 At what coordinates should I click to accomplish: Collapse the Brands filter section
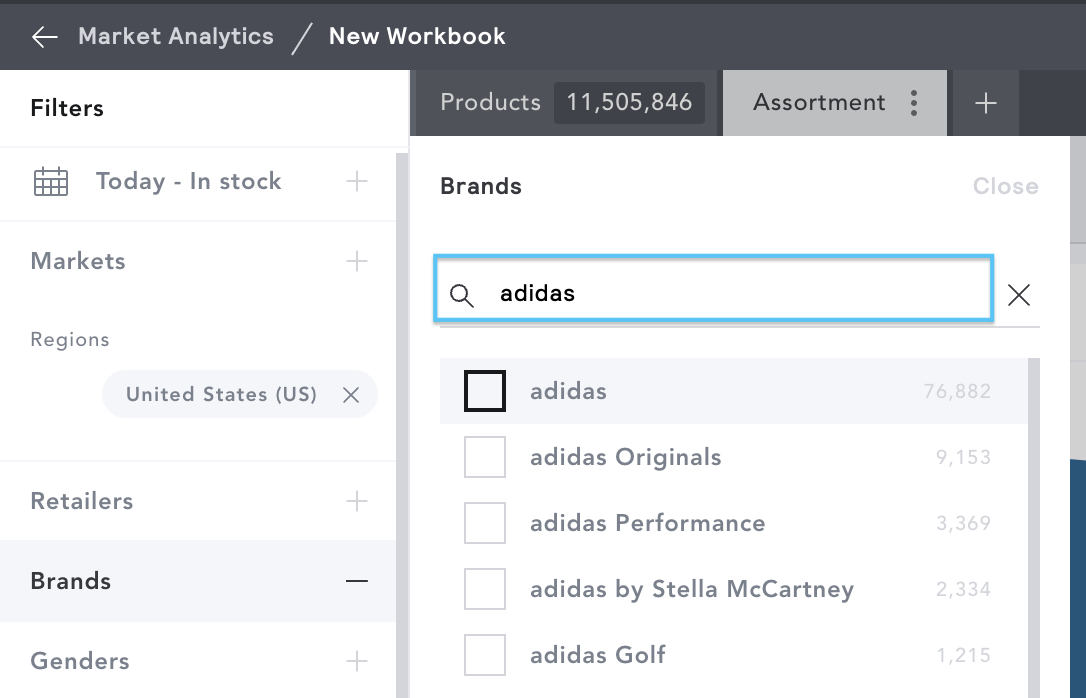pyautogui.click(x=357, y=581)
